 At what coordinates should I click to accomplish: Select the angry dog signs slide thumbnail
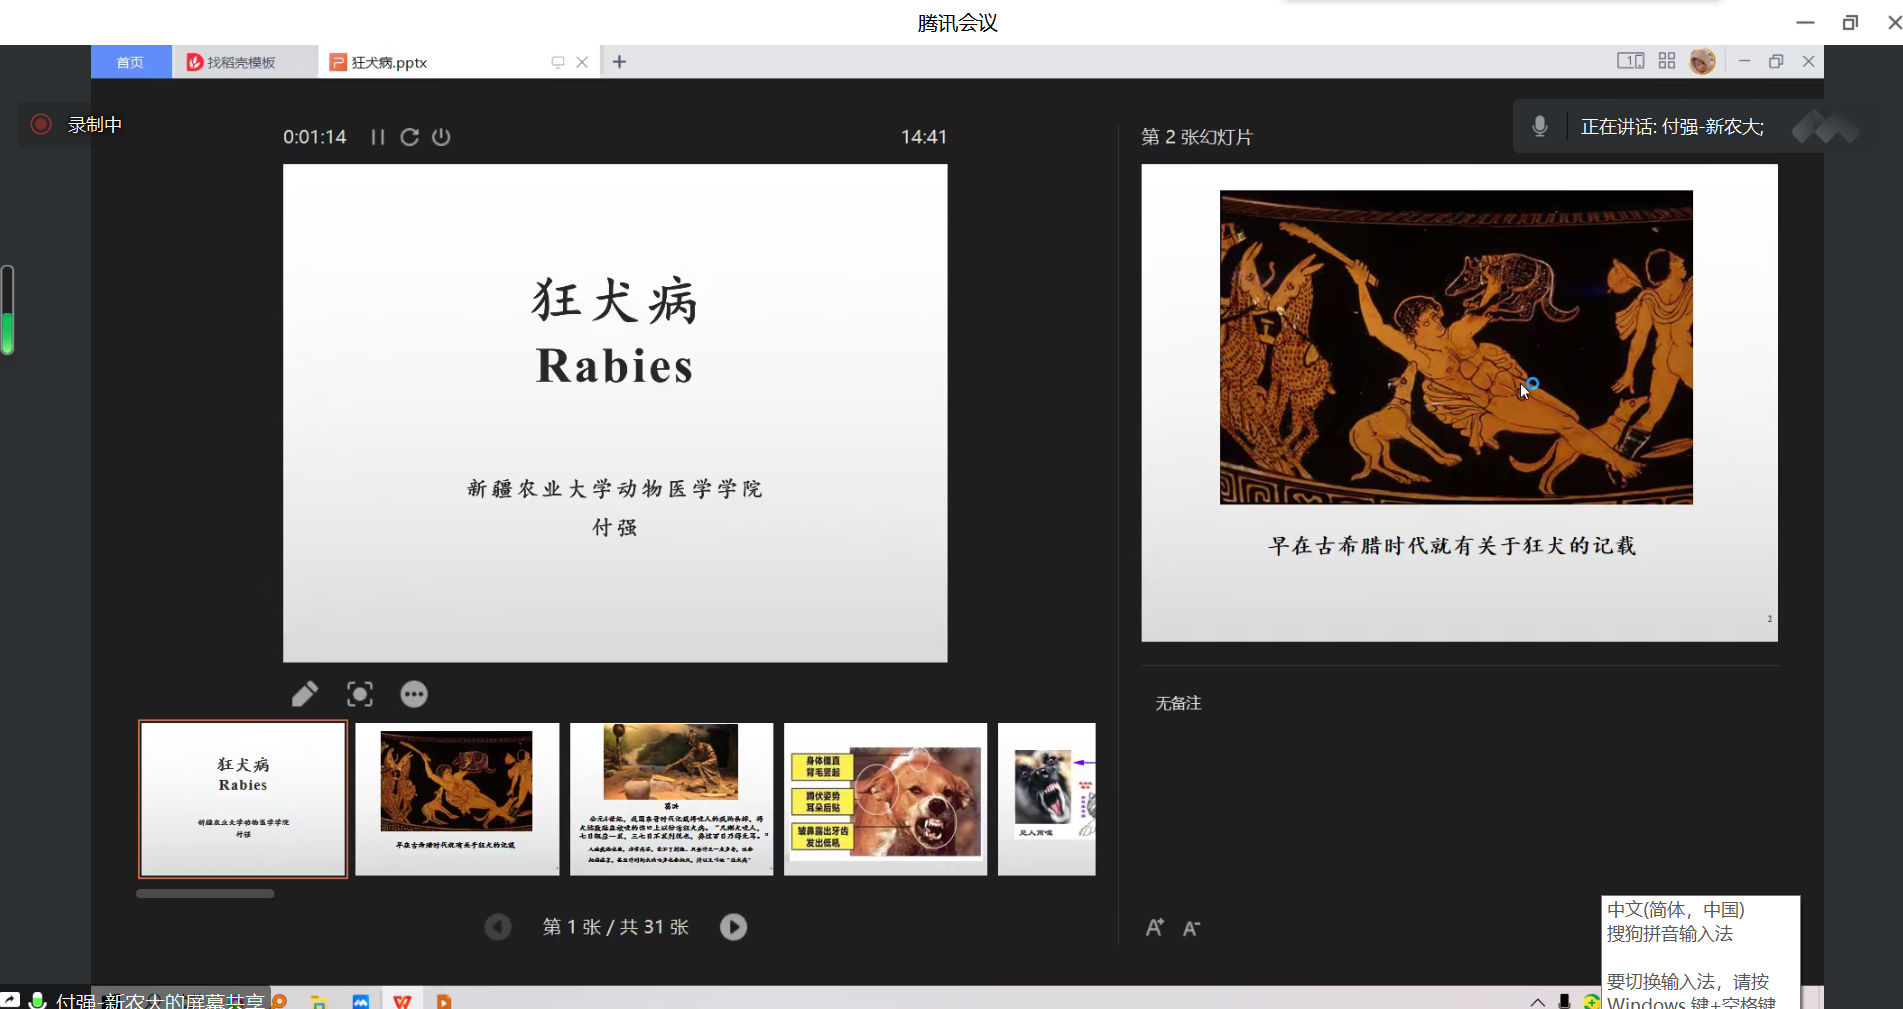[x=885, y=799]
